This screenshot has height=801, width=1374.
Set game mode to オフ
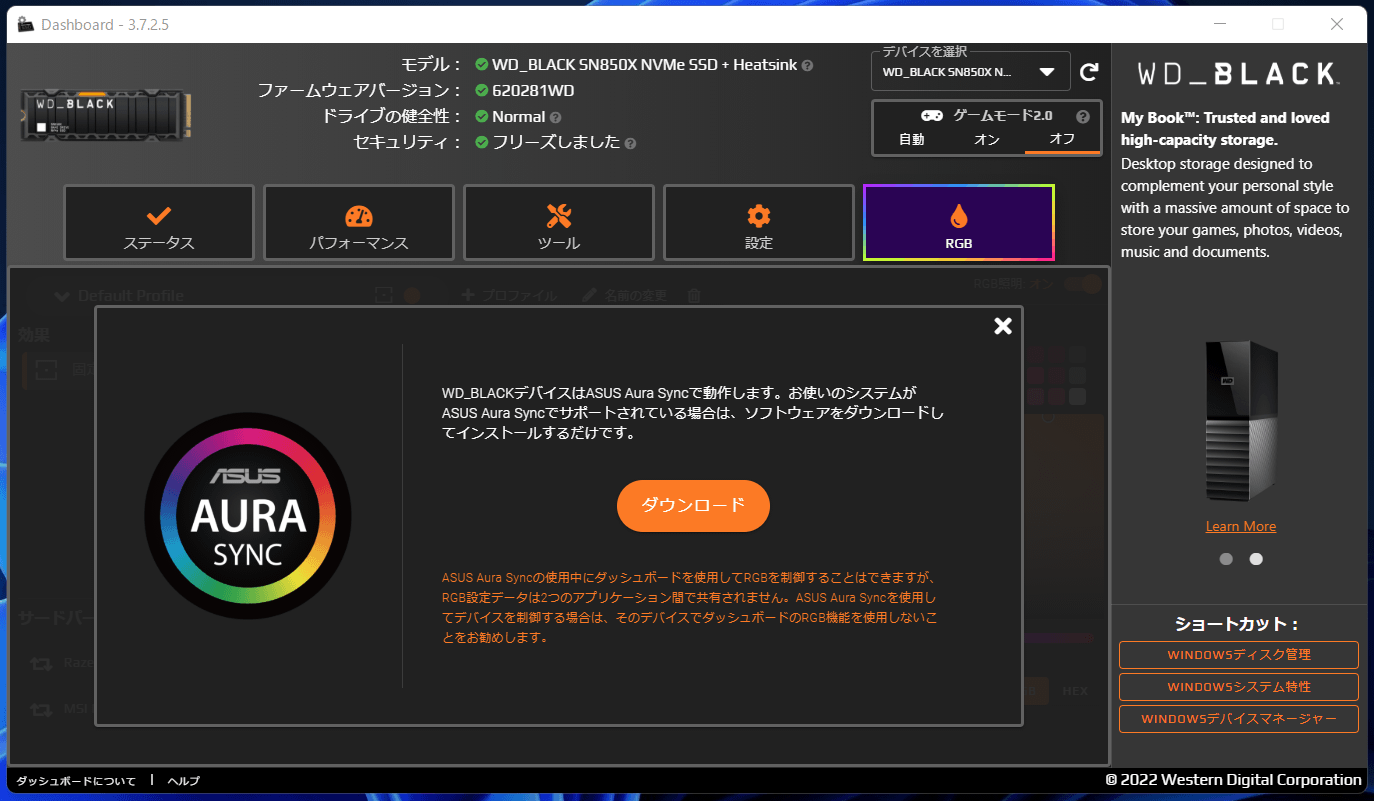click(x=1062, y=140)
